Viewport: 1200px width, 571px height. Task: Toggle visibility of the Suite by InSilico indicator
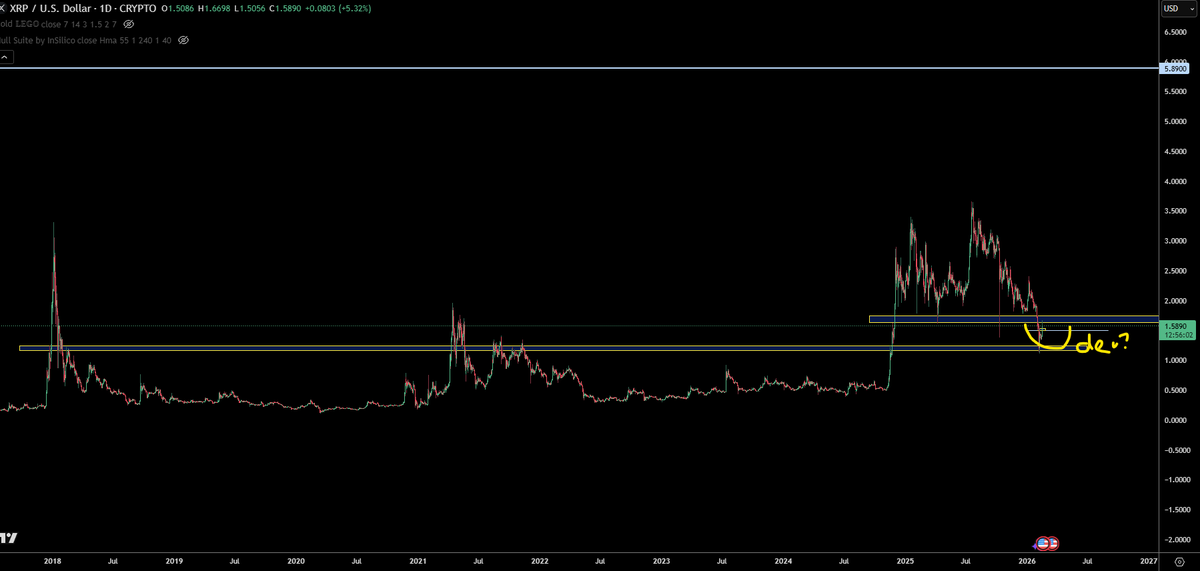point(183,40)
